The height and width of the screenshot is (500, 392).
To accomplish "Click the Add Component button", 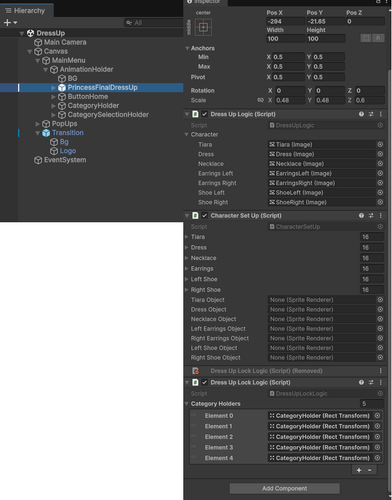I will click(x=285, y=488).
